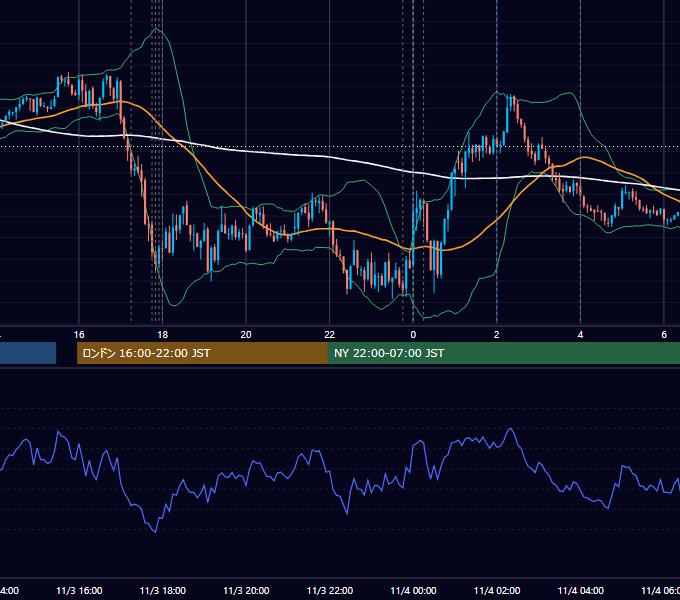Click the upper axis hour label 4
The height and width of the screenshot is (600, 680).
click(x=580, y=335)
